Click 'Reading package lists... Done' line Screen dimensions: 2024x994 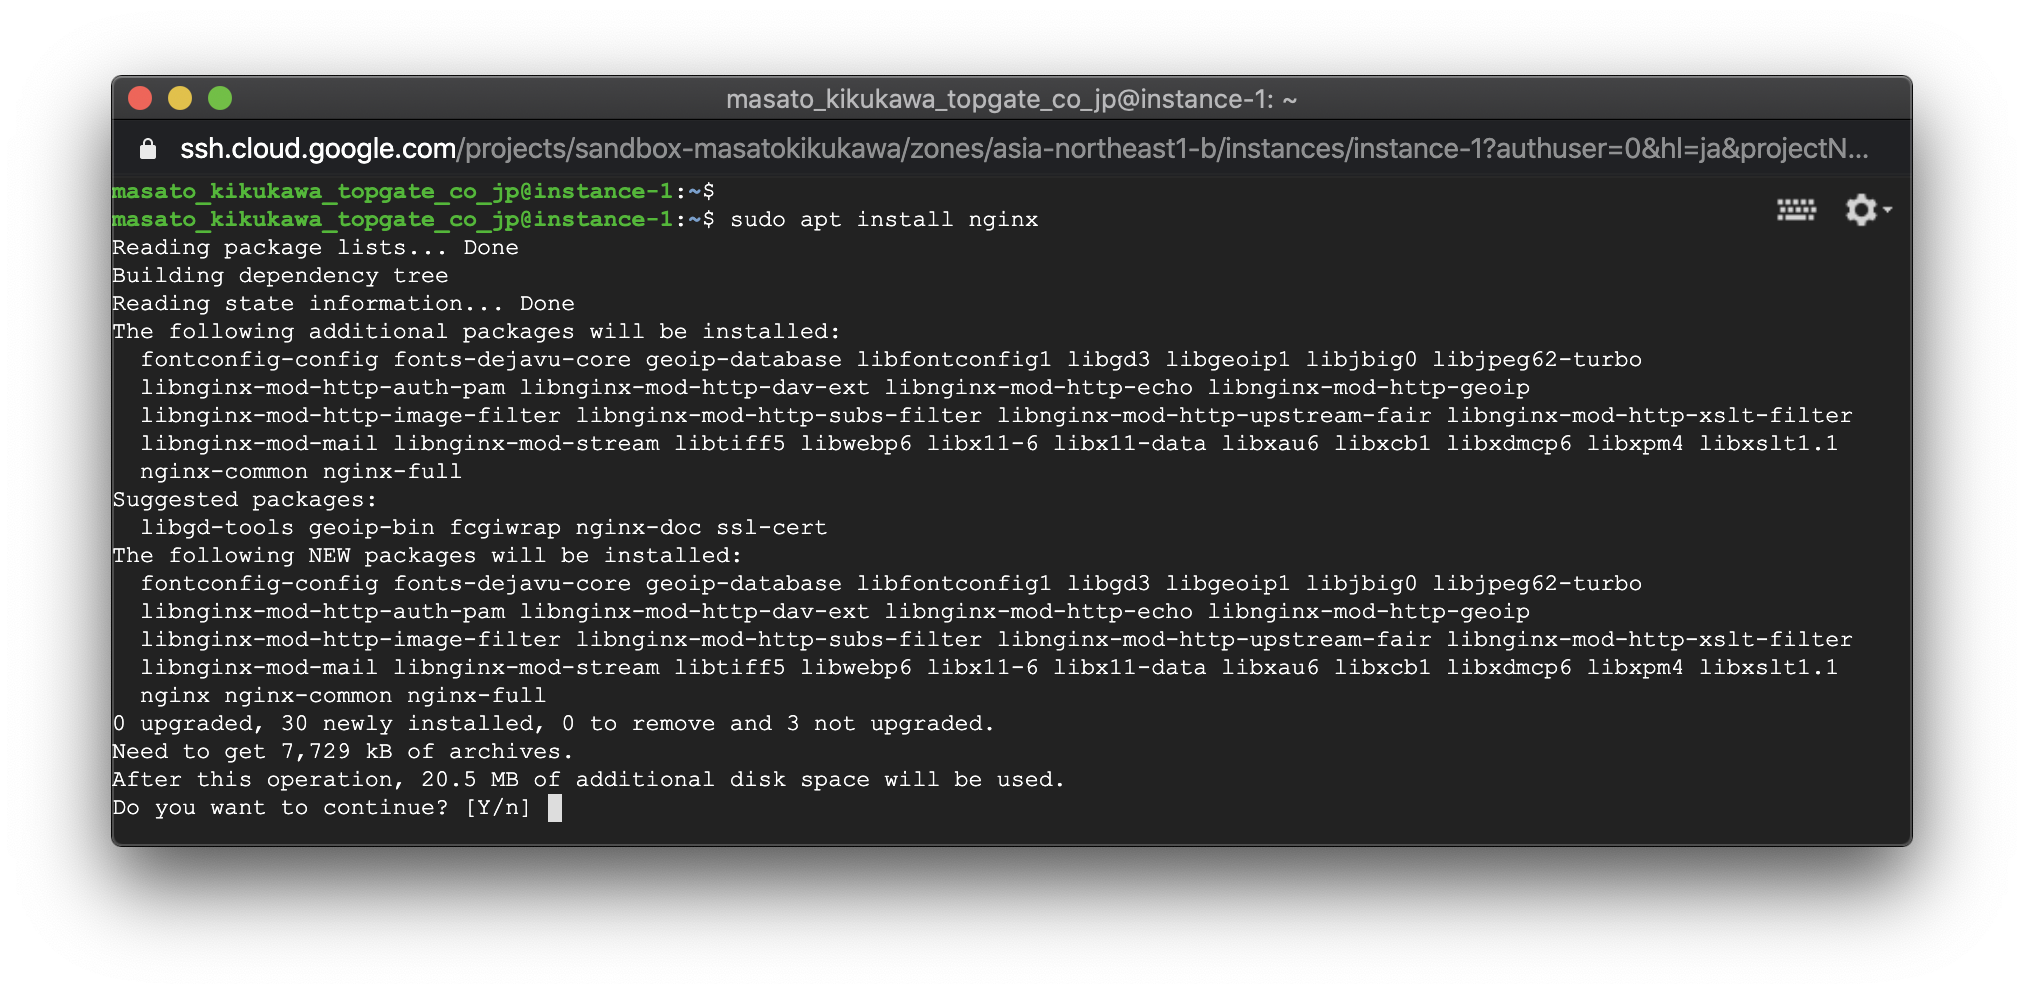(315, 248)
